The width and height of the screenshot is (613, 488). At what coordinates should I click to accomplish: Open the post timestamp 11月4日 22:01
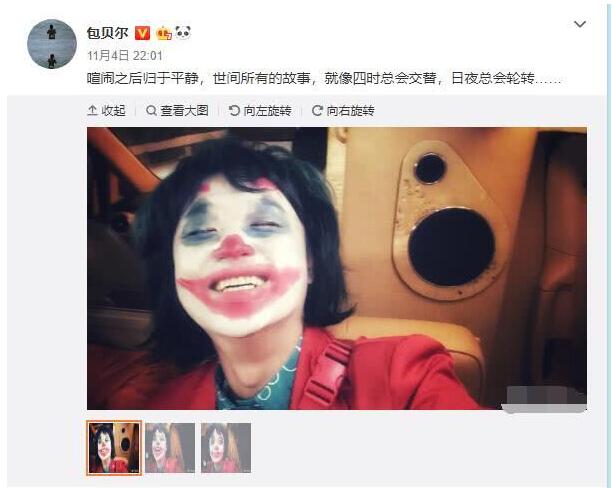(125, 56)
